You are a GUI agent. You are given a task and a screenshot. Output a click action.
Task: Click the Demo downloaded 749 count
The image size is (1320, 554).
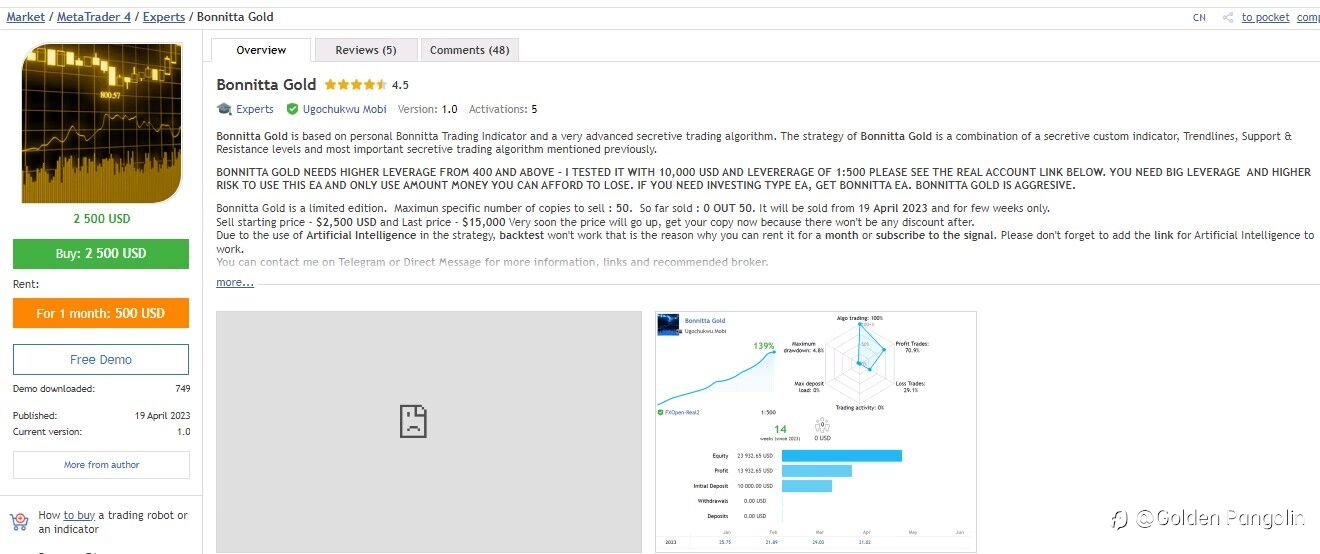point(183,389)
